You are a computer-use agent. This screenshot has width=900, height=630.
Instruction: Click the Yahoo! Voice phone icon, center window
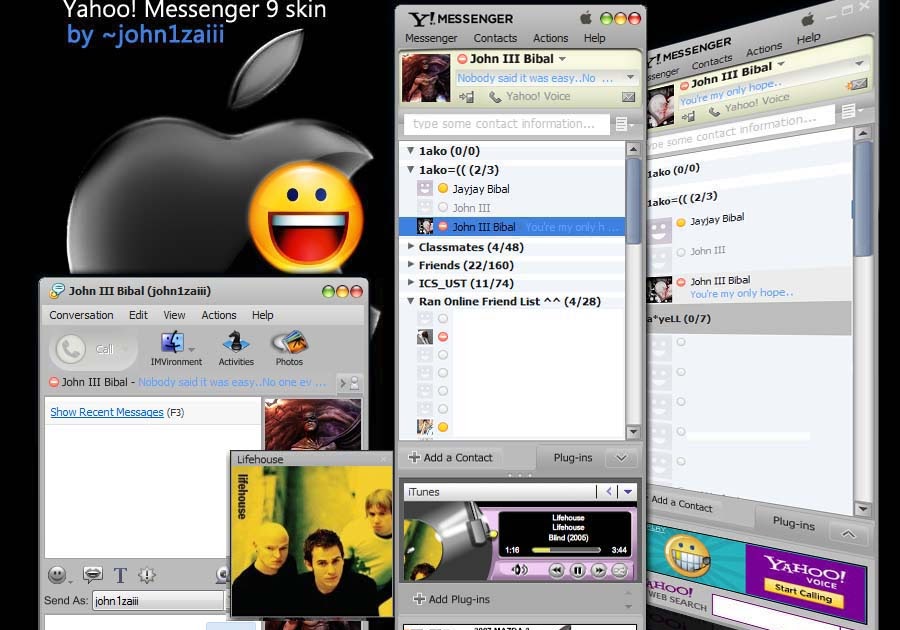[x=495, y=97]
